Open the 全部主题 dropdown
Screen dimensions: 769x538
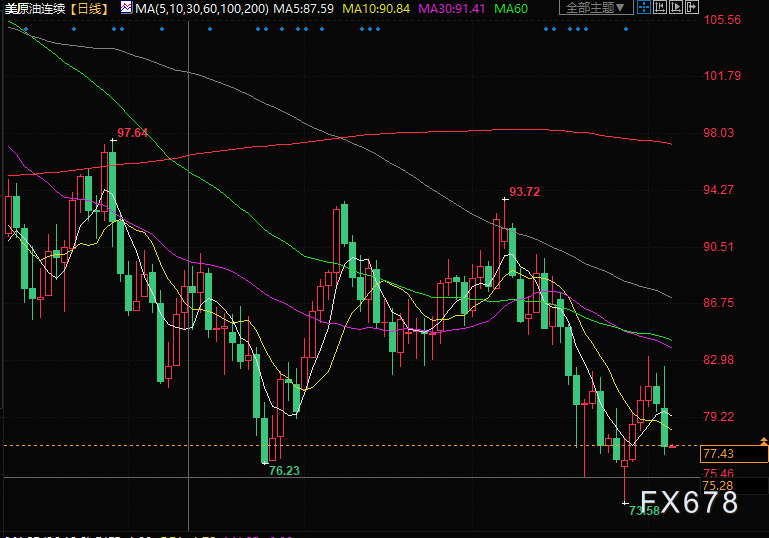point(596,8)
